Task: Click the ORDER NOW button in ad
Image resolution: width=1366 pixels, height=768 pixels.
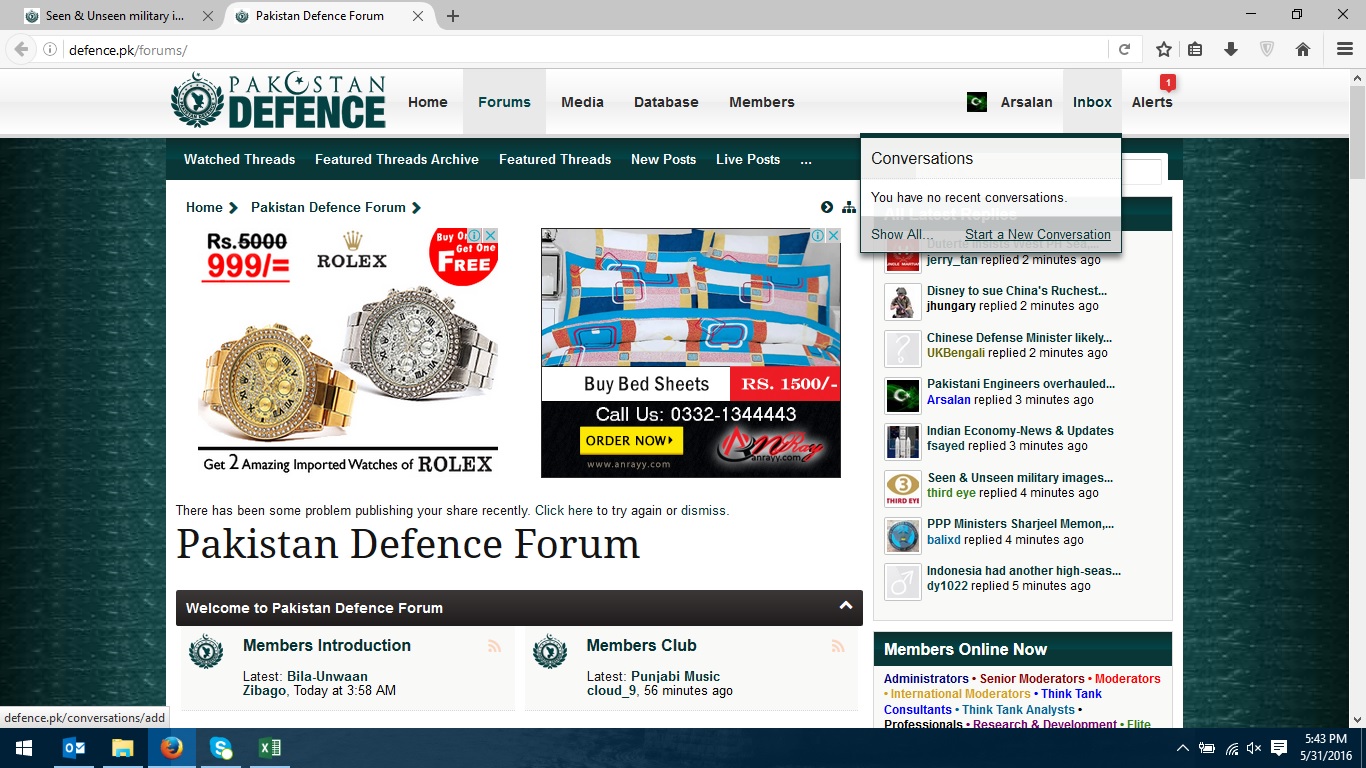Action: pos(631,440)
